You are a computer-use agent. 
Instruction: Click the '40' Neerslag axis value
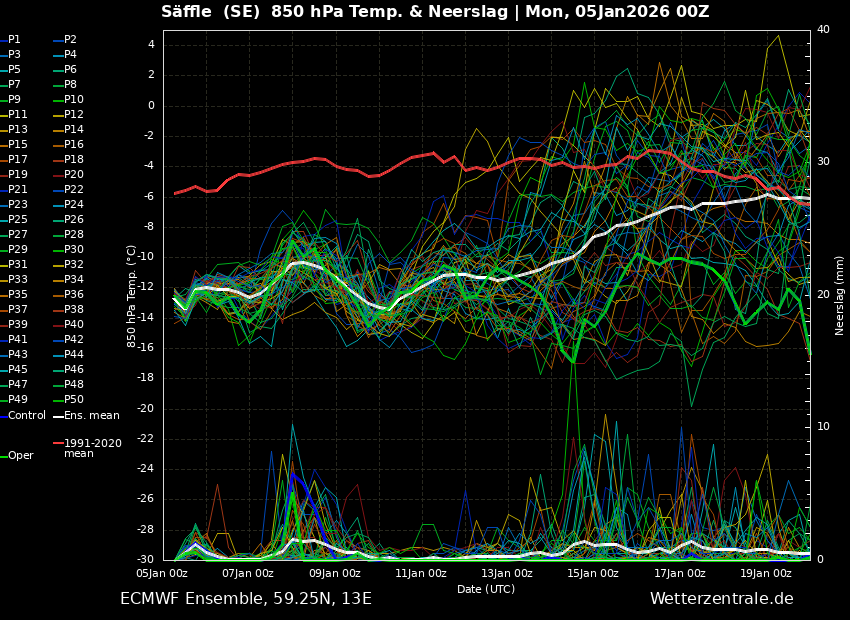tap(823, 29)
